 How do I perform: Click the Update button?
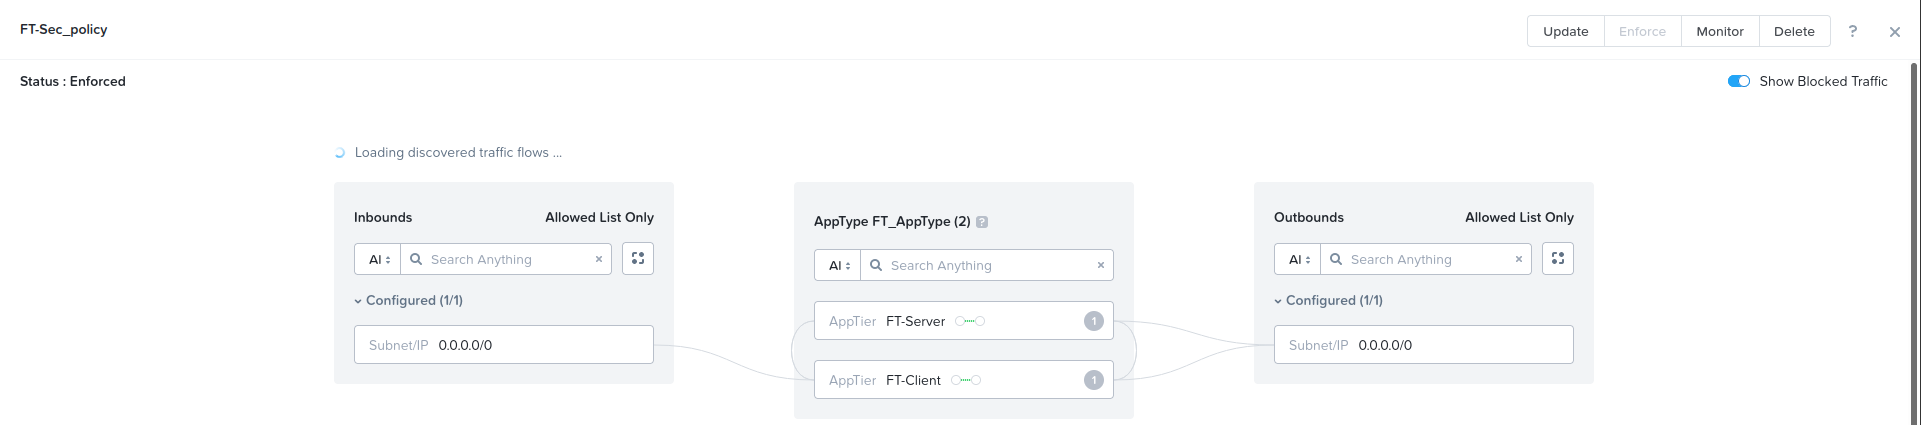(1565, 31)
